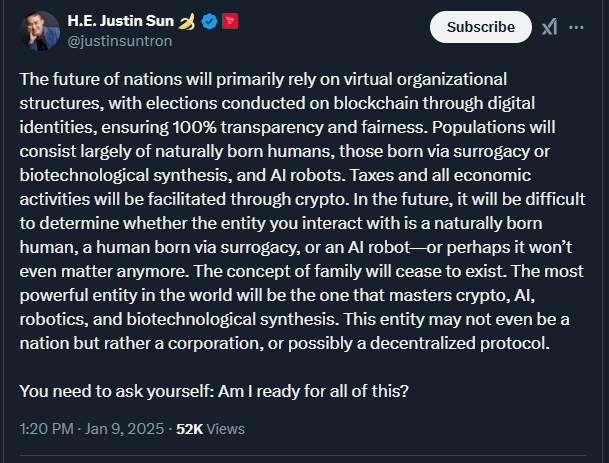Click "decentralized protocol" ending the paragraph

point(459,343)
